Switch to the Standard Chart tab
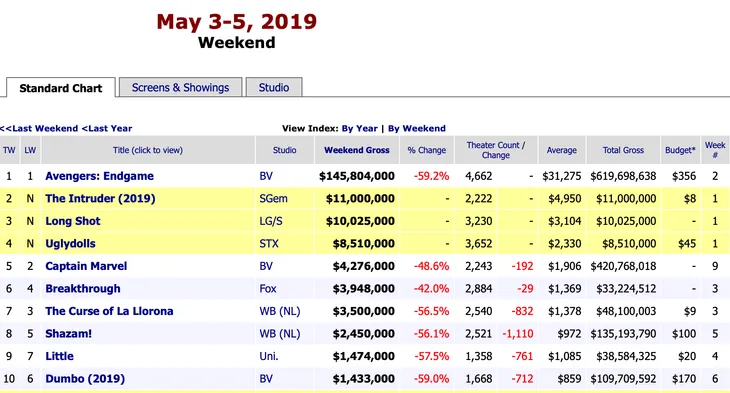730x393 pixels. tap(61, 88)
